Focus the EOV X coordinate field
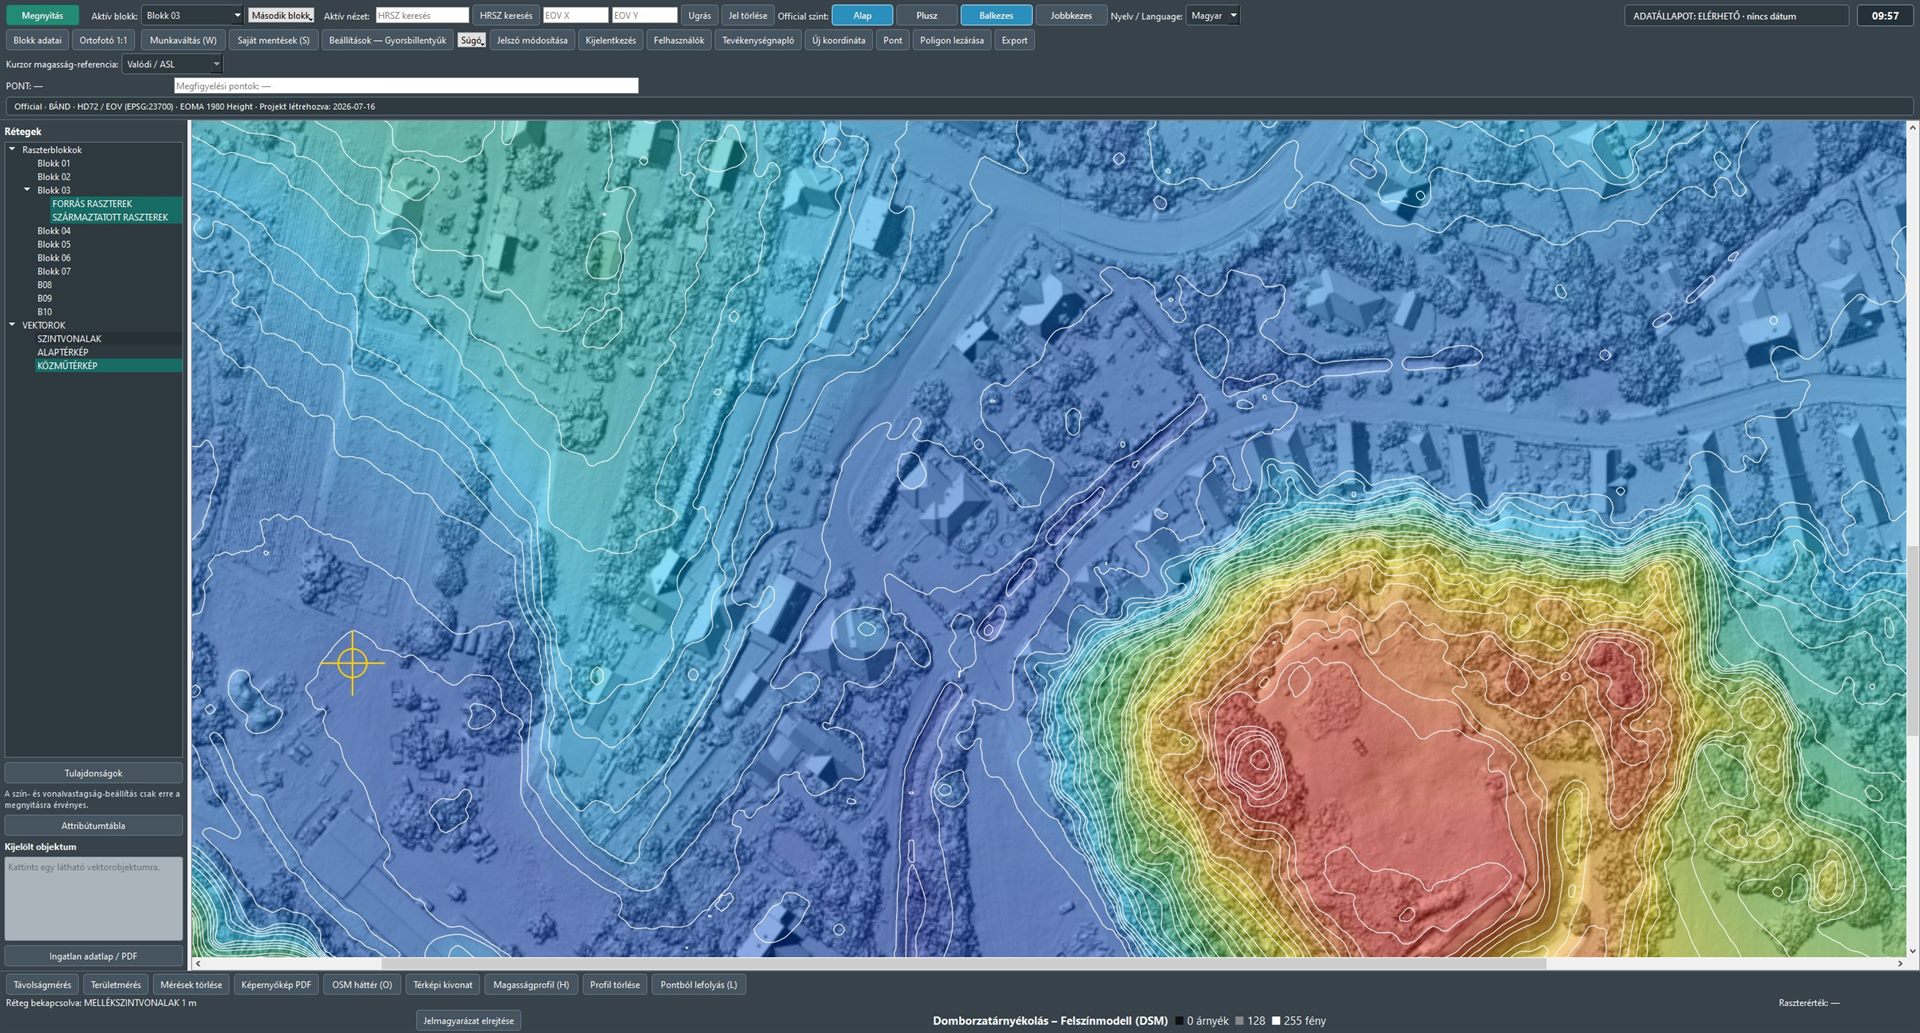Viewport: 1920px width, 1033px height. (575, 16)
